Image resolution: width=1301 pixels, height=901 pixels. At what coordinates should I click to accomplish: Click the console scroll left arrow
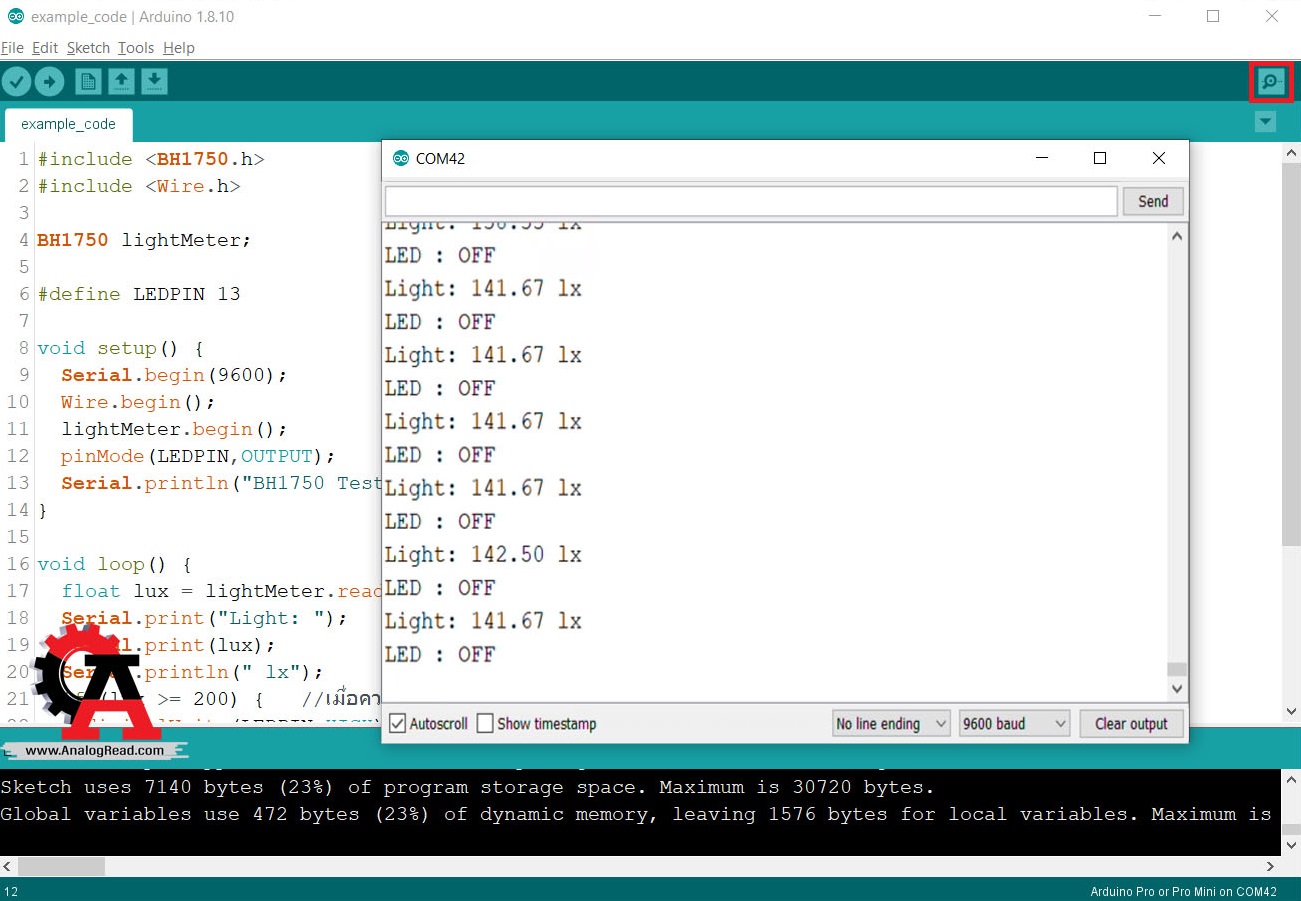[x=9, y=866]
